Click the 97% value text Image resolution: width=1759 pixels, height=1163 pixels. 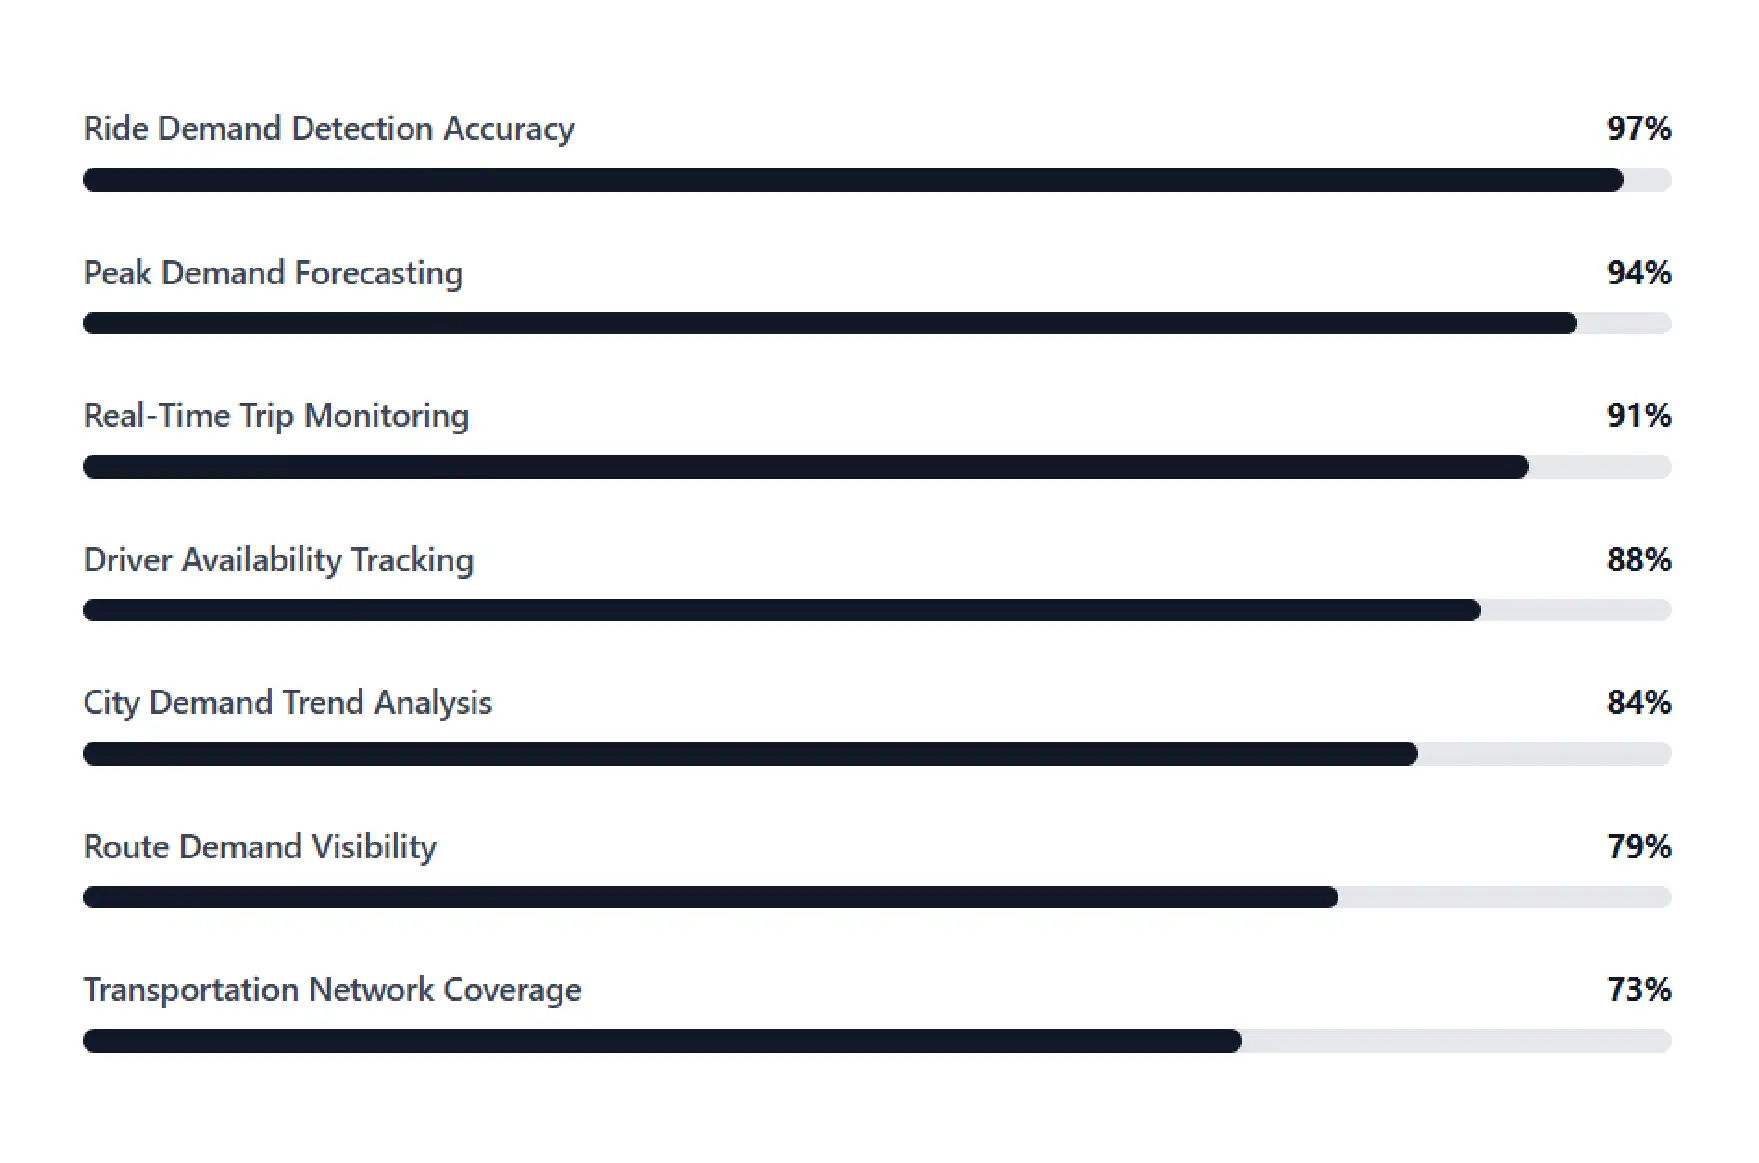pyautogui.click(x=1639, y=128)
